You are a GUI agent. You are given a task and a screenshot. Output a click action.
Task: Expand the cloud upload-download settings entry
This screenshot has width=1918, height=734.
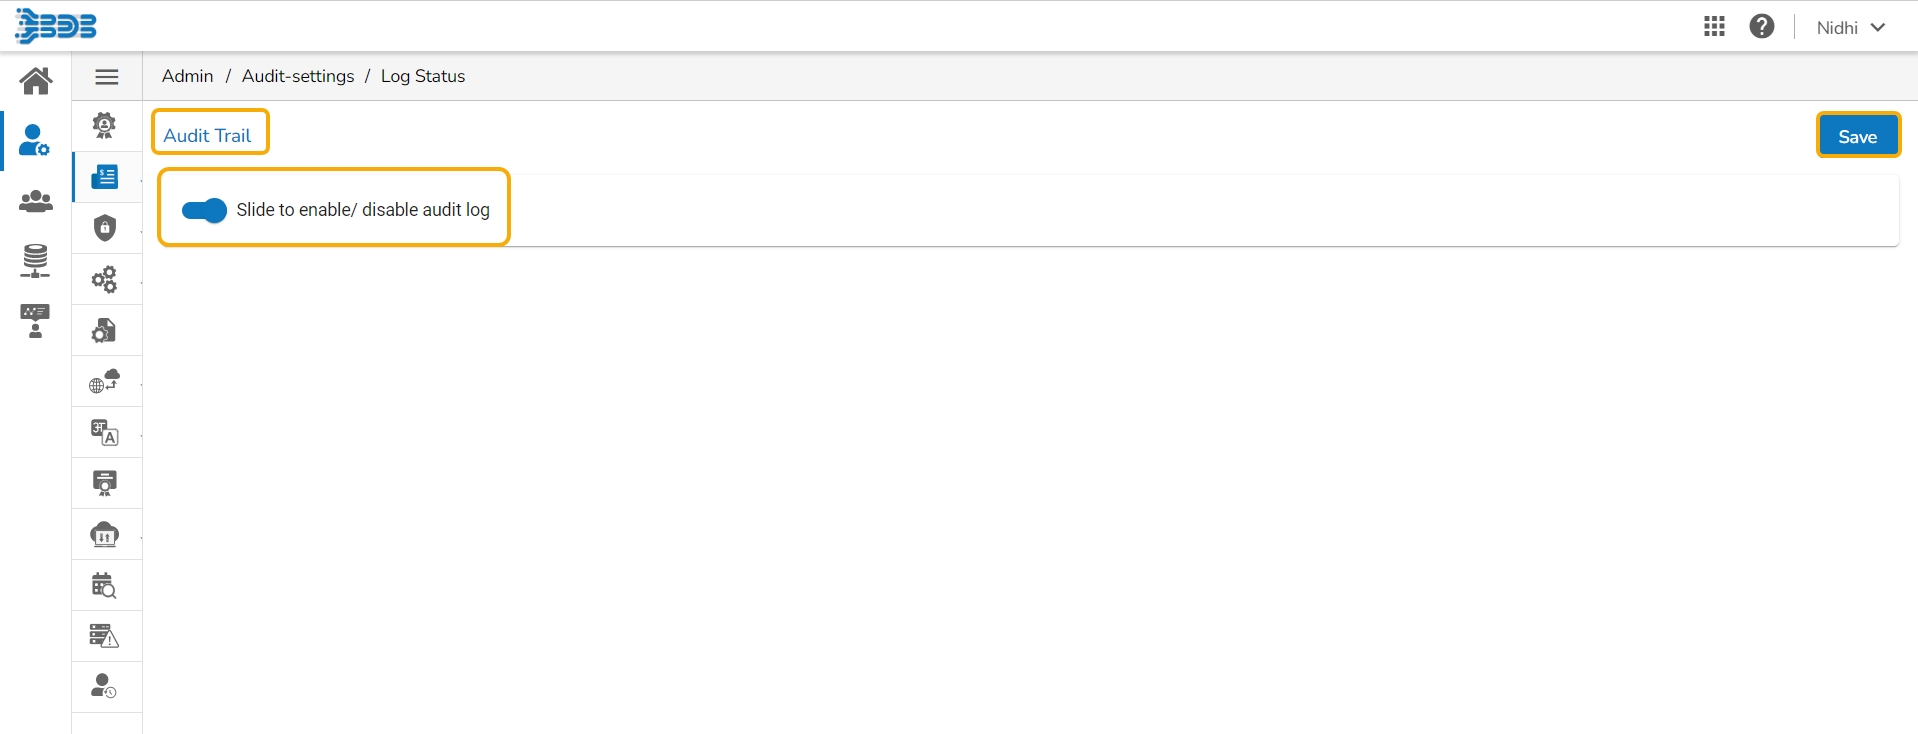[105, 534]
